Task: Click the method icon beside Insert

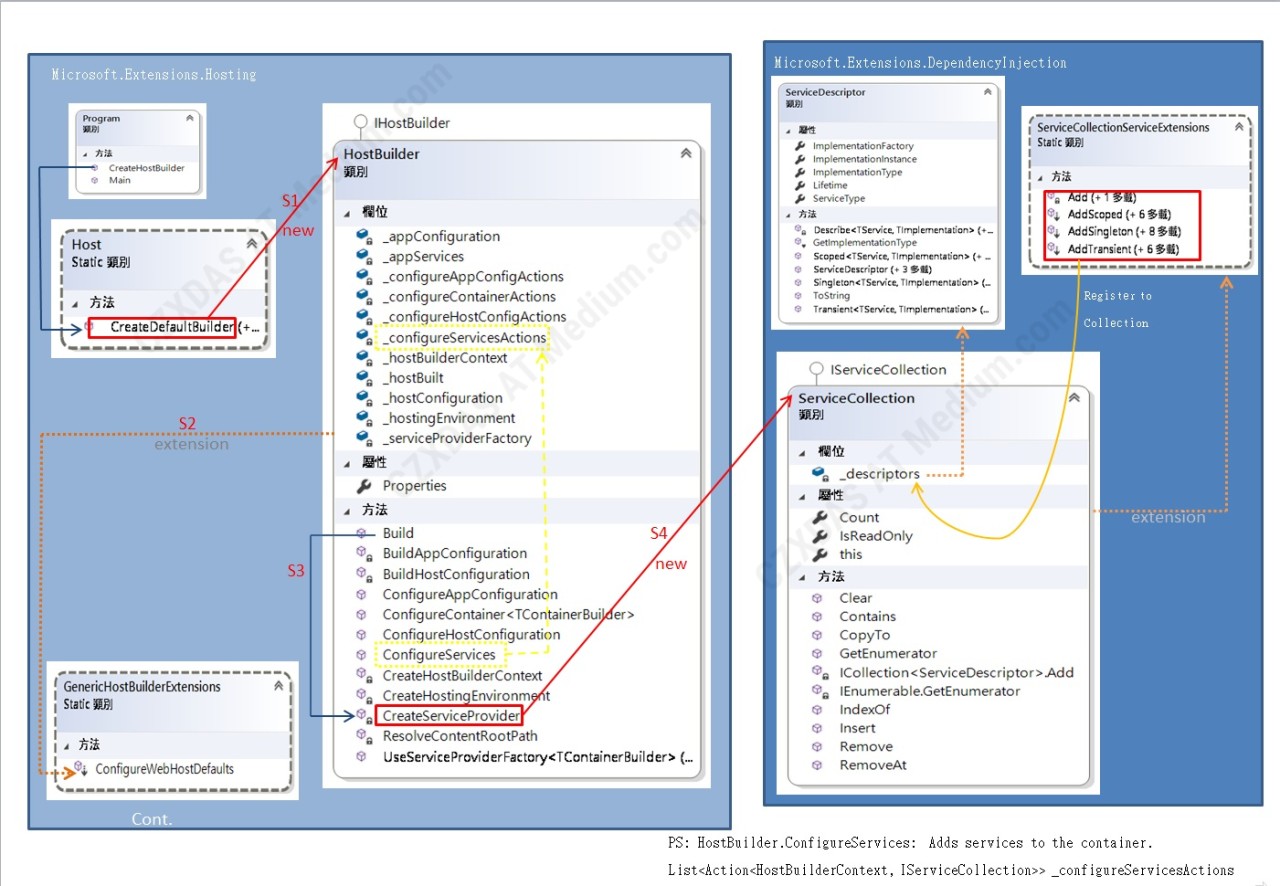Action: [818, 728]
